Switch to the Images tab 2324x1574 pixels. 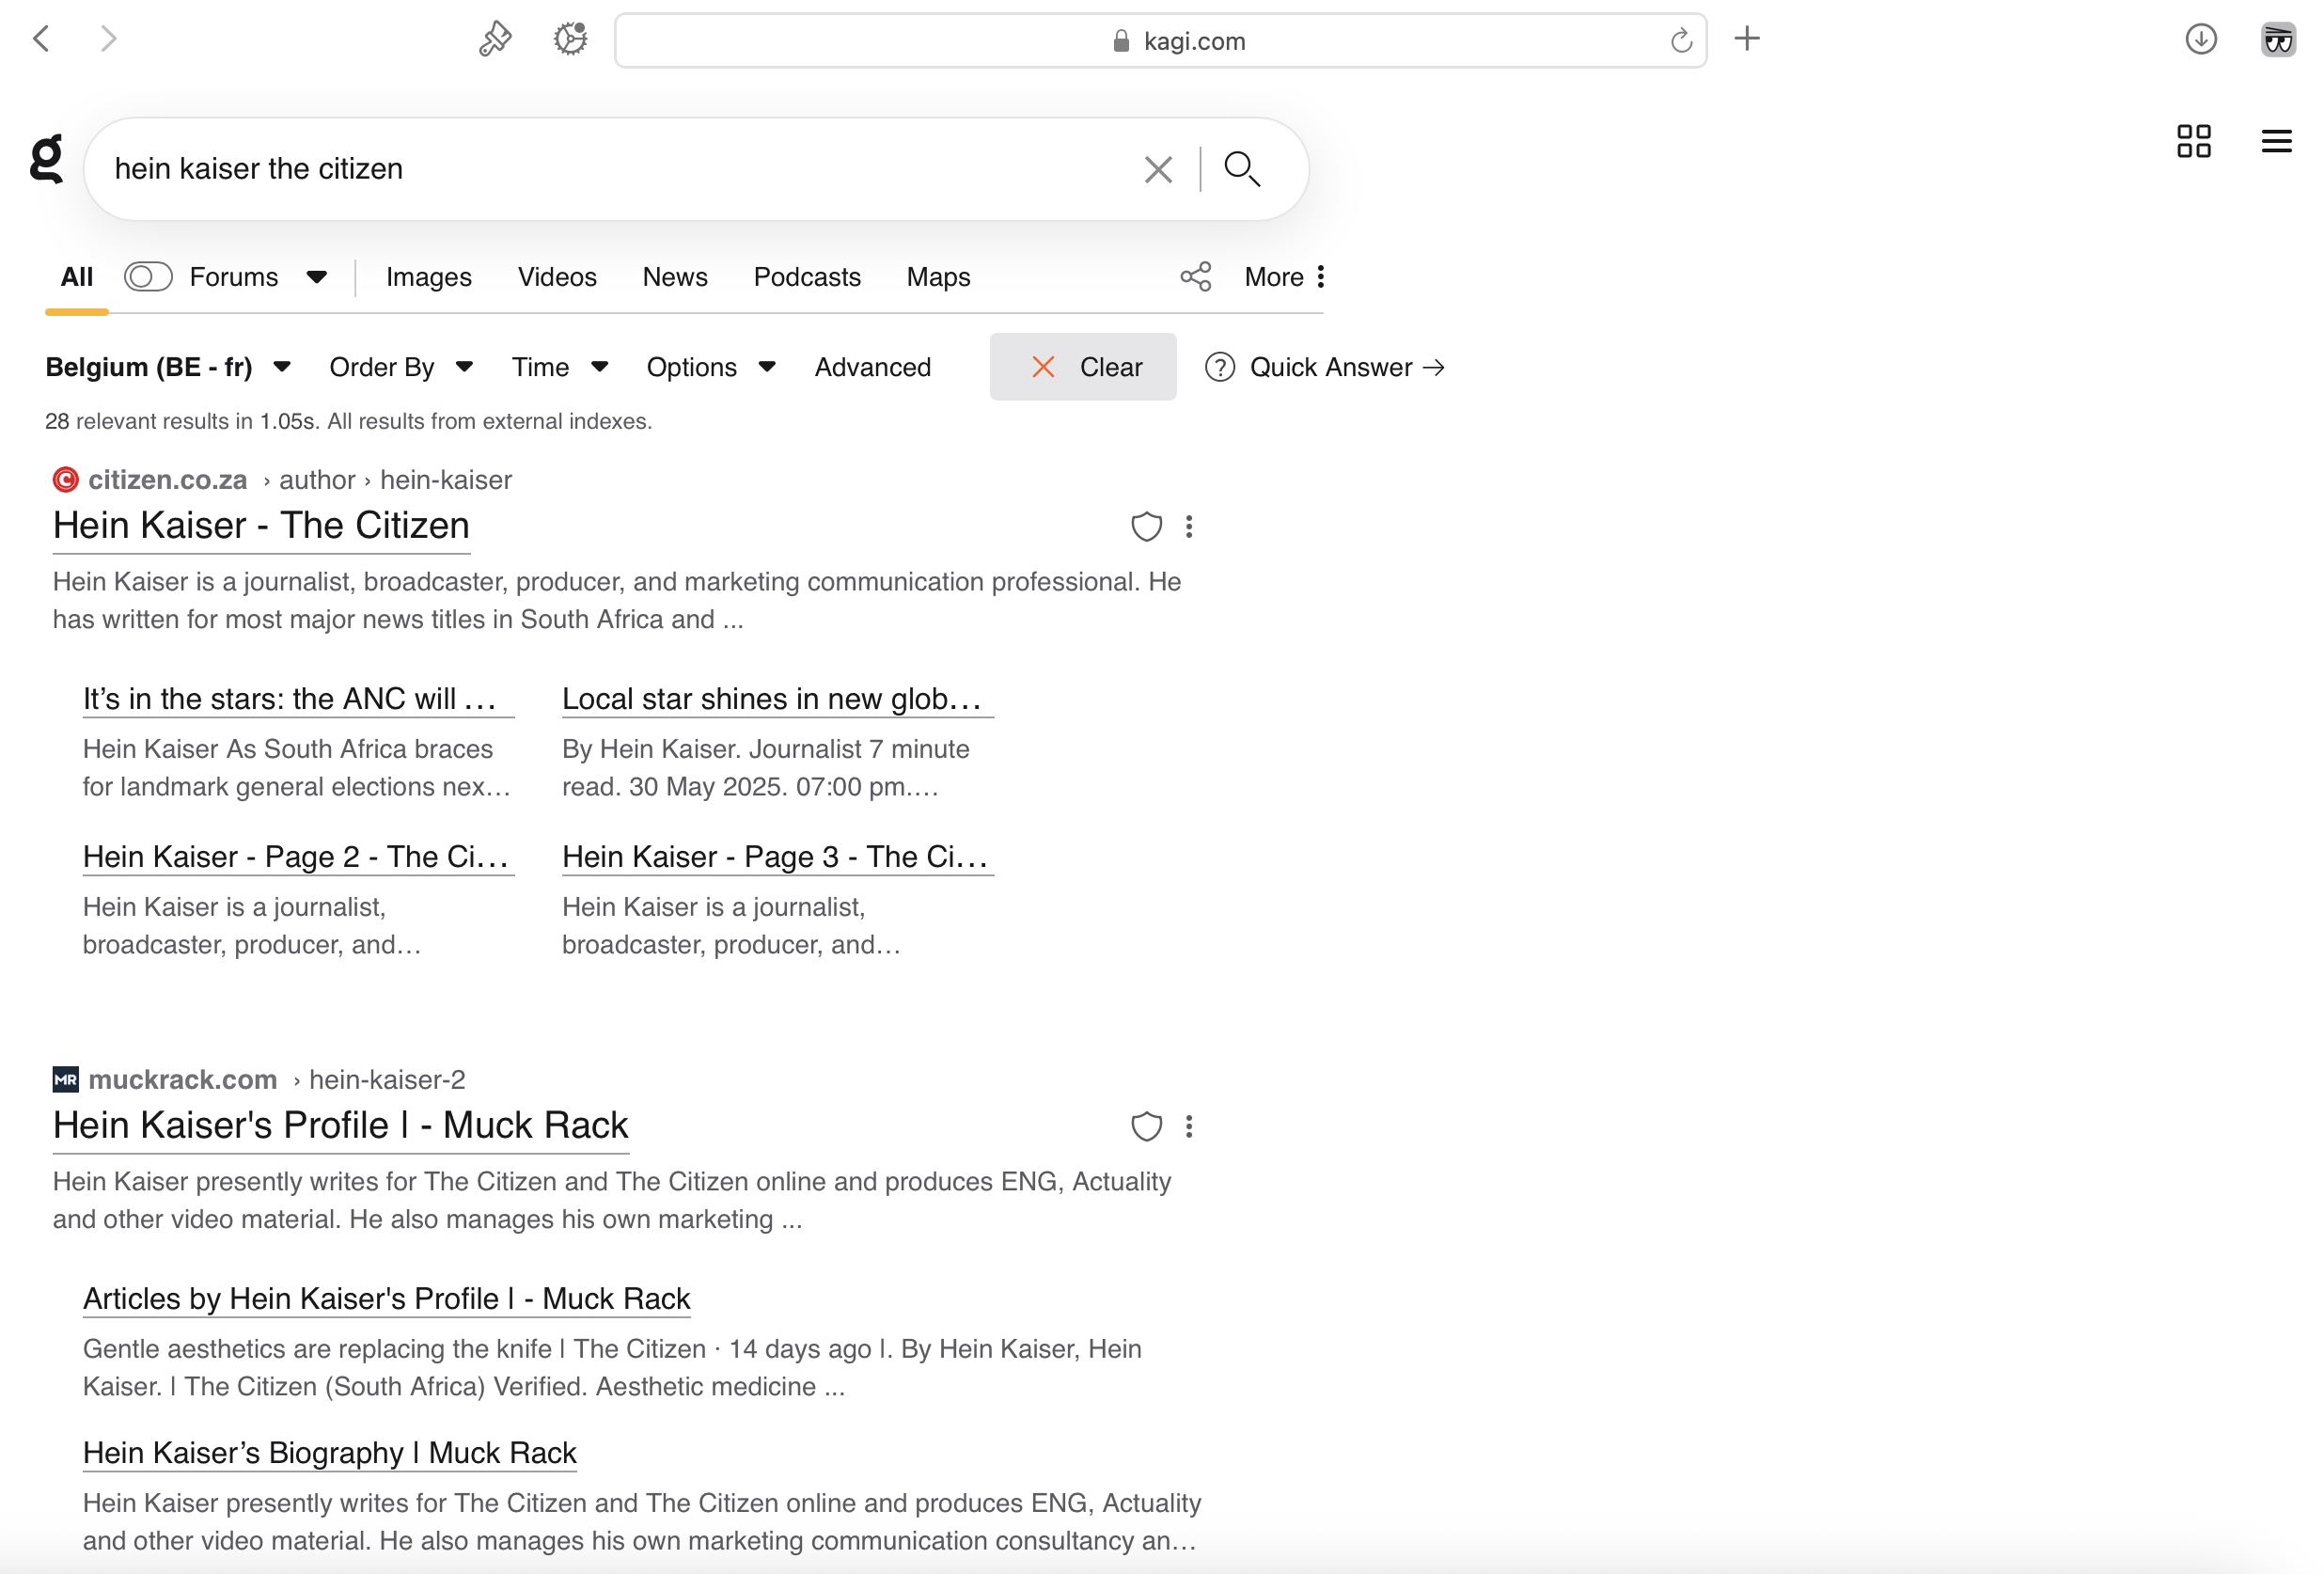tap(428, 277)
